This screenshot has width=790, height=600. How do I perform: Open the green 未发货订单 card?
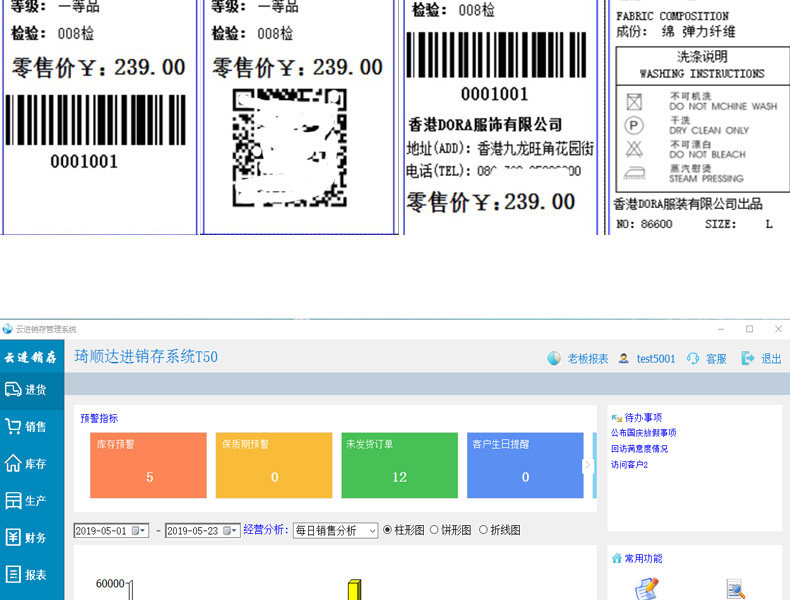(x=400, y=465)
